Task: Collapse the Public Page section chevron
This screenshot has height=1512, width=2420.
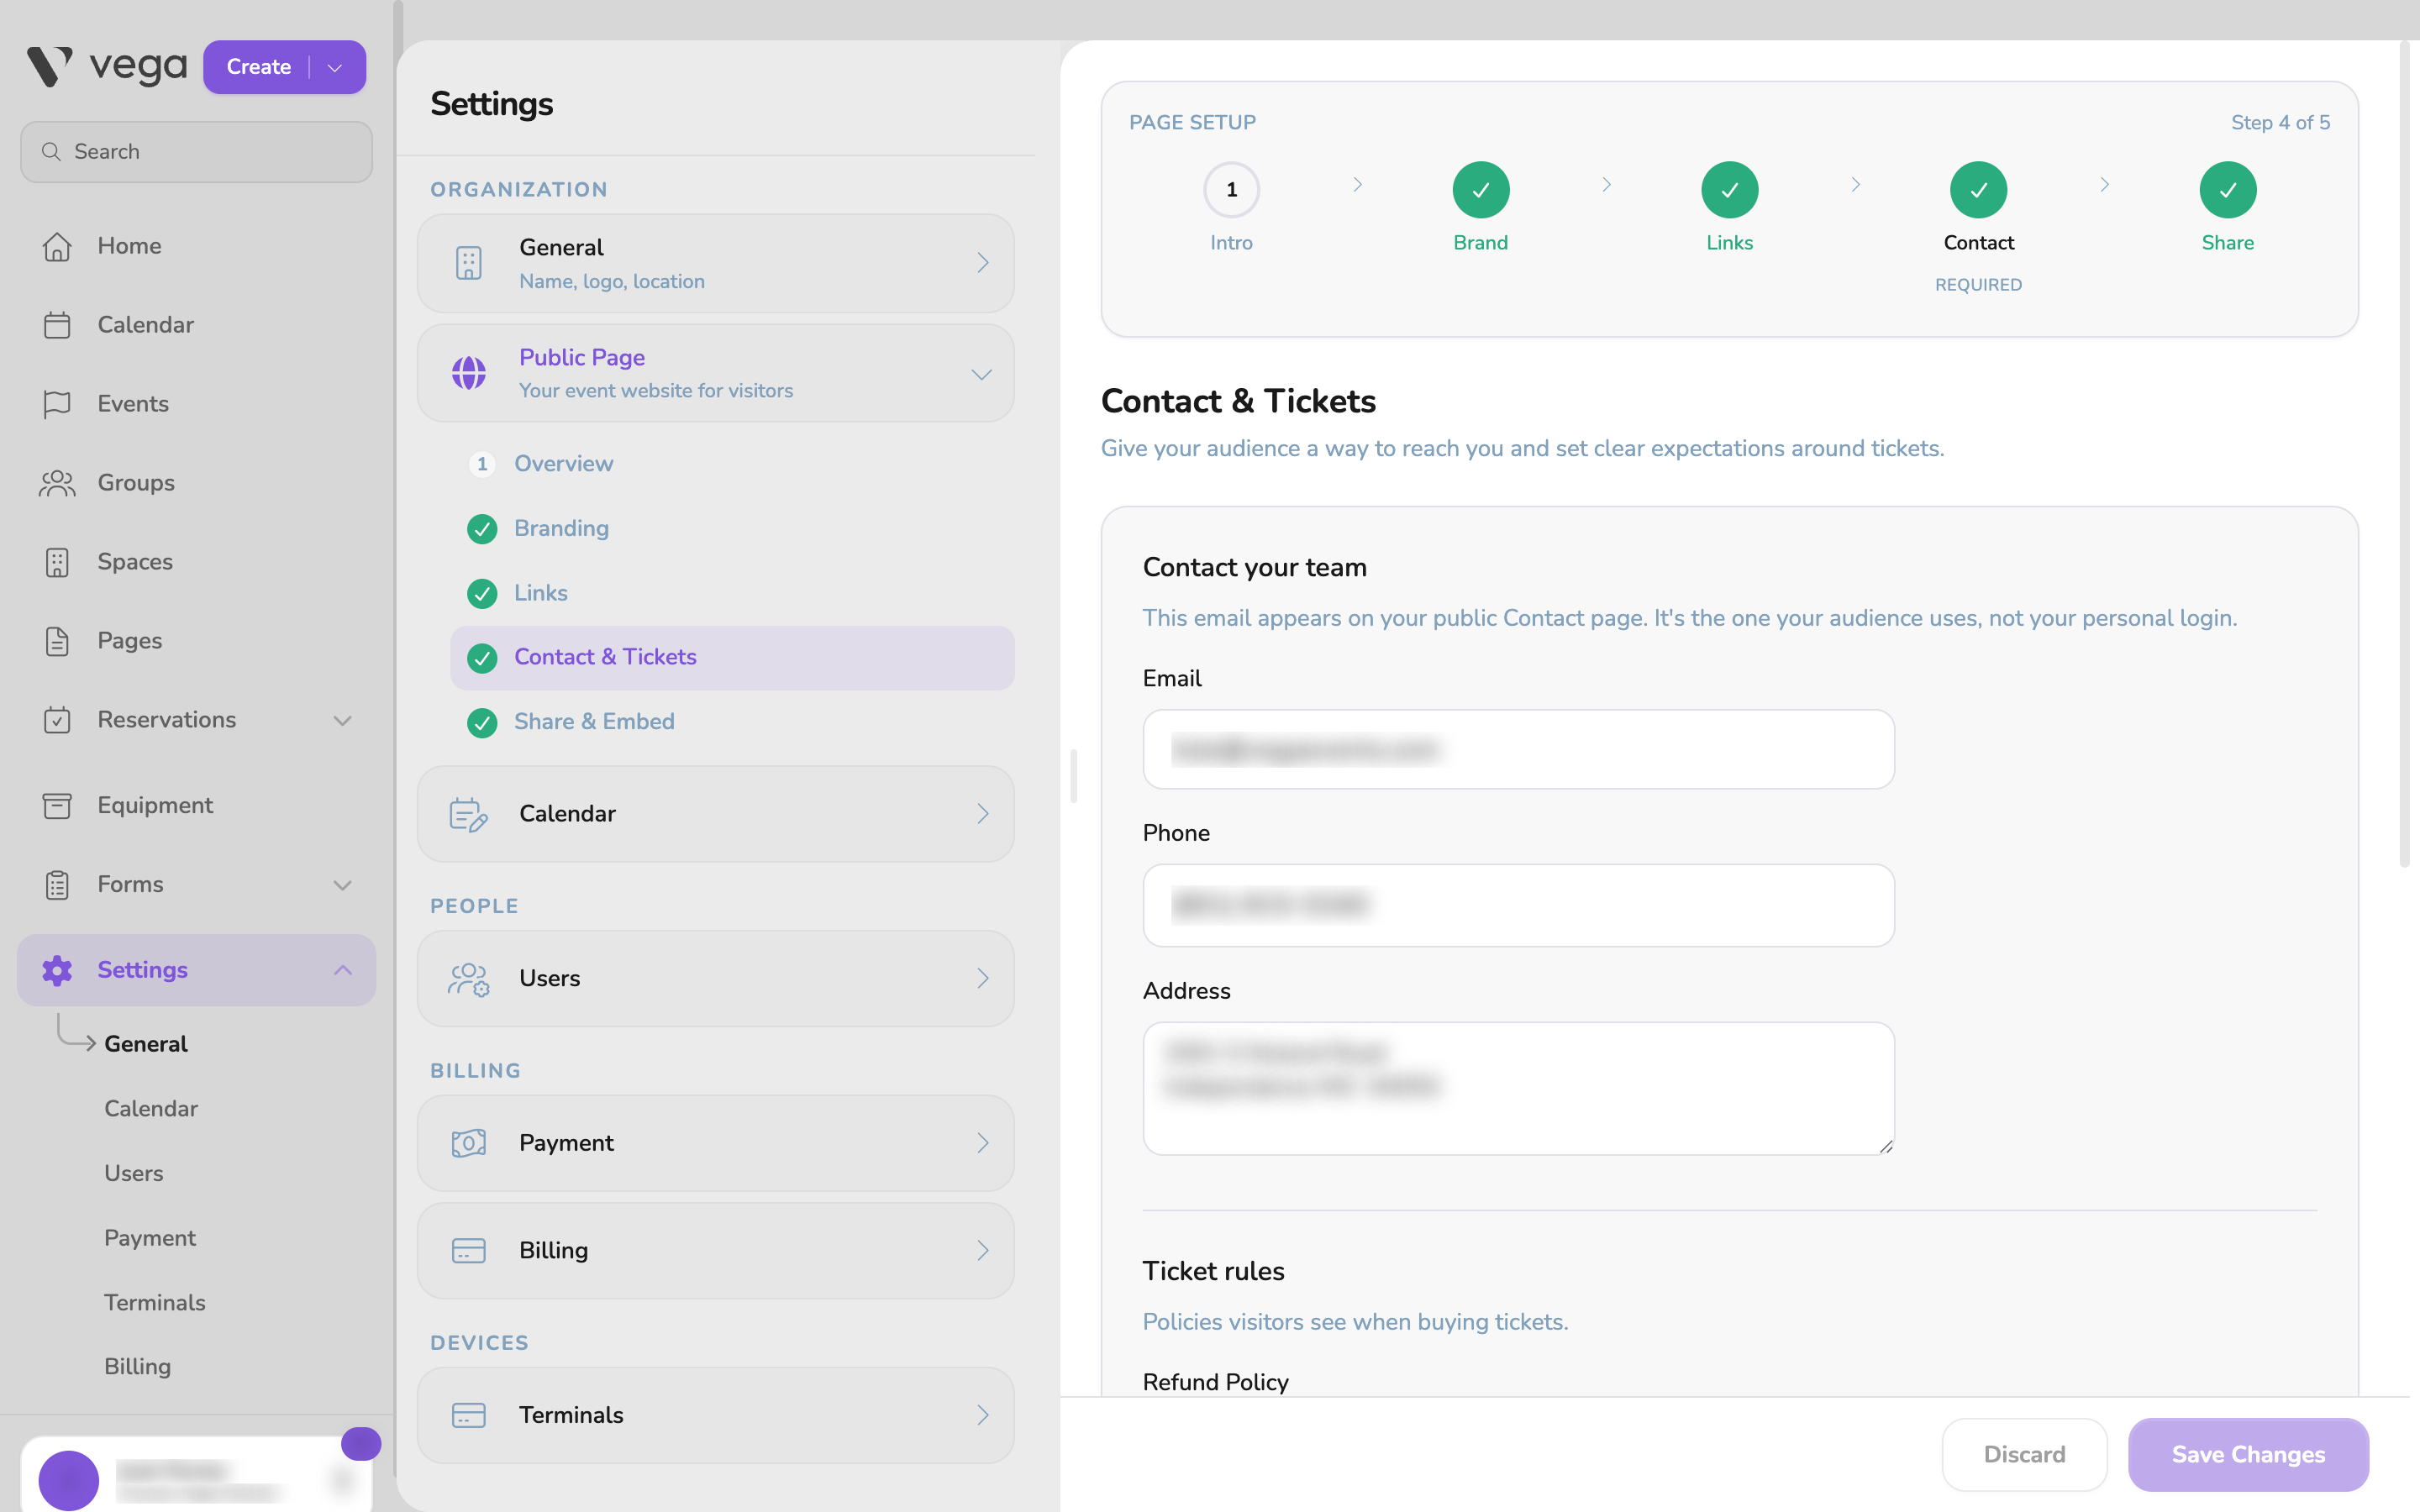Action: click(x=981, y=374)
